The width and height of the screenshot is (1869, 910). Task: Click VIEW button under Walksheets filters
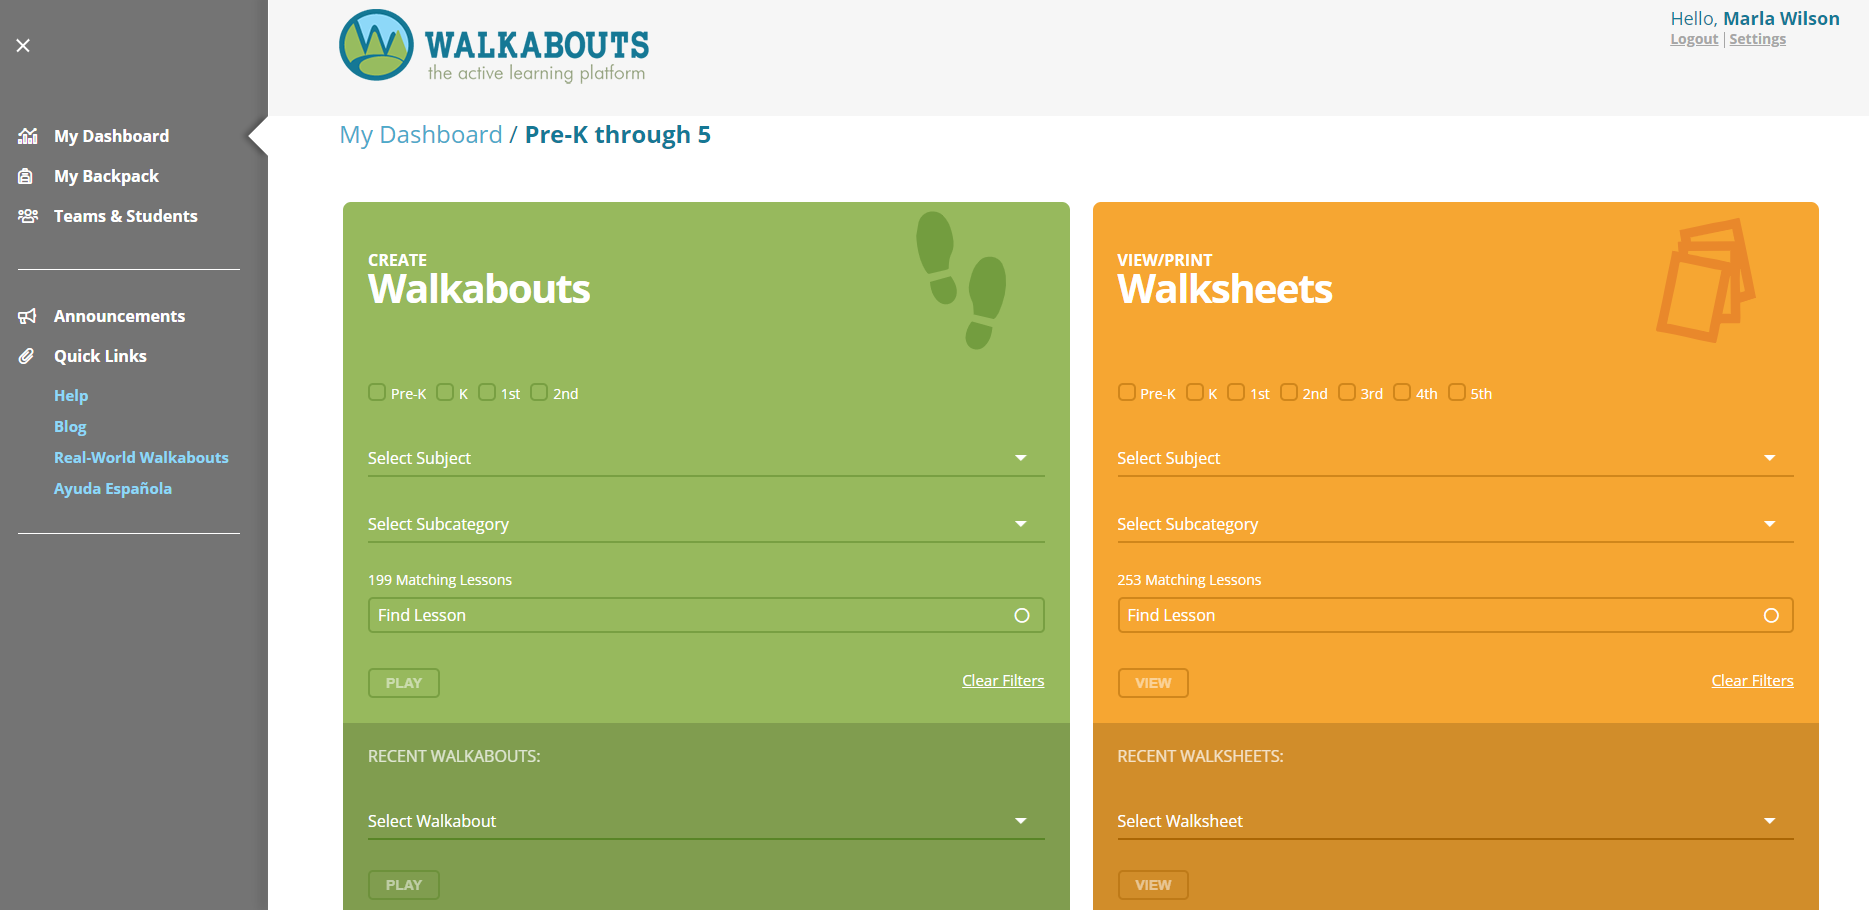[x=1153, y=683]
